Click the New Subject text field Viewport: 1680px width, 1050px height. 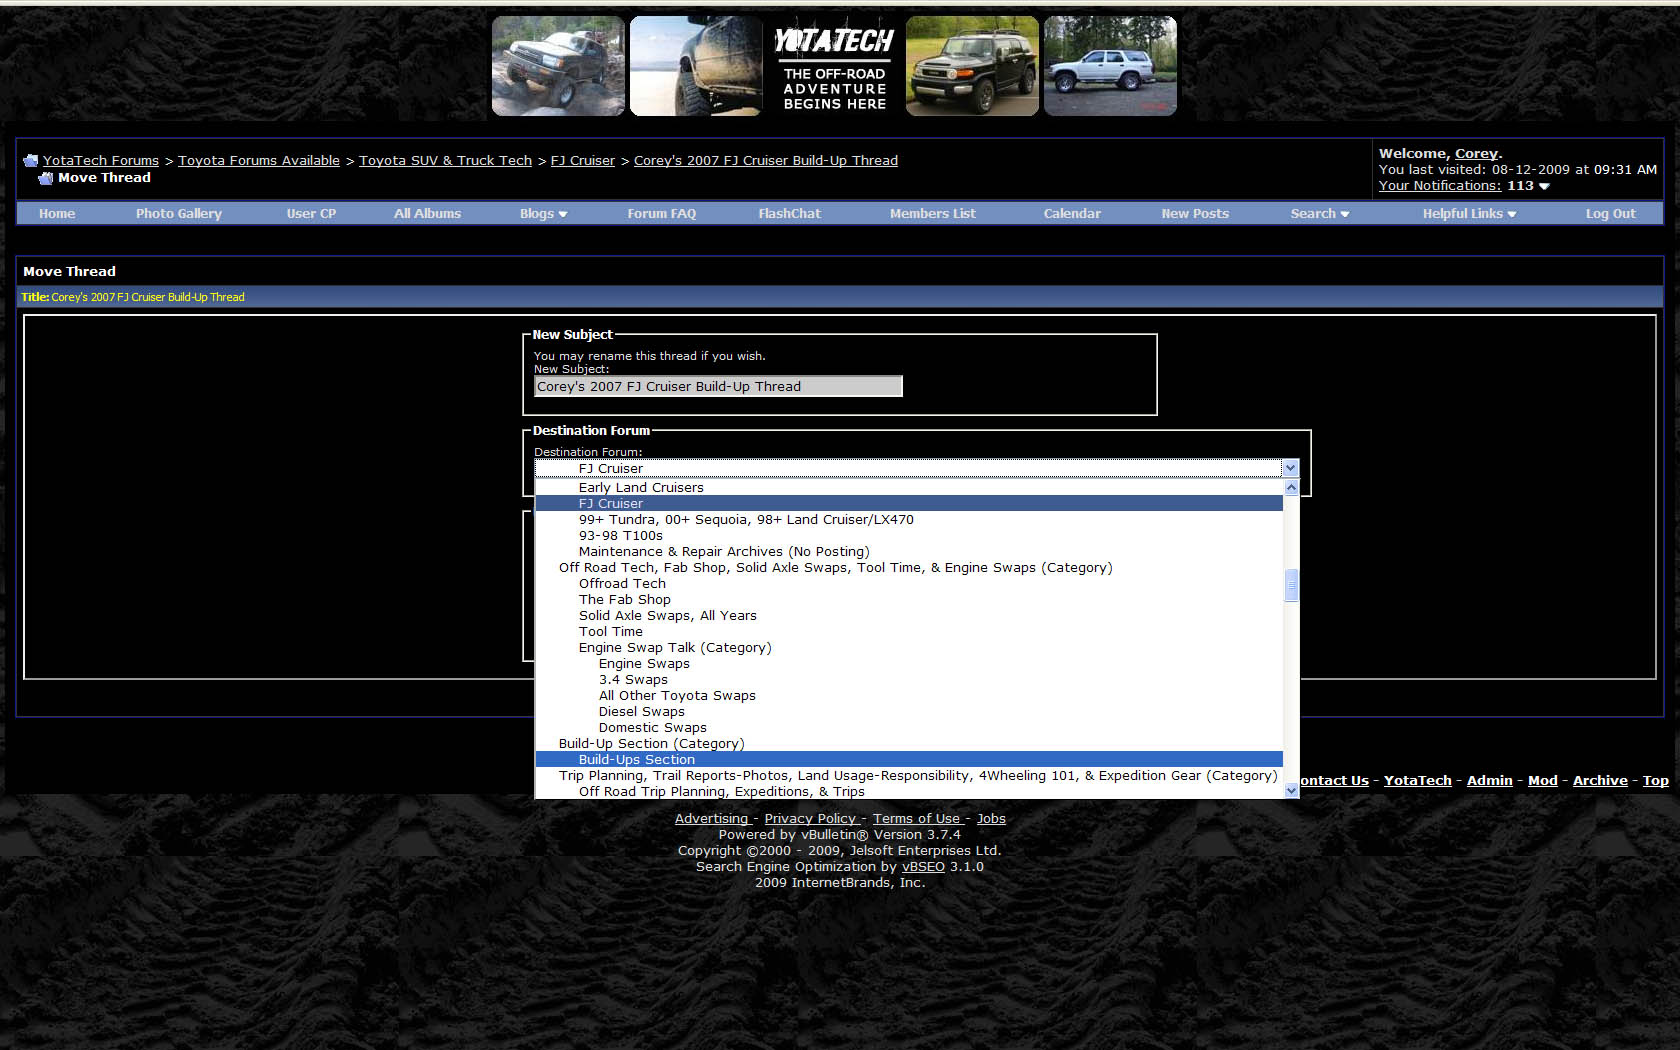pyautogui.click(x=718, y=387)
